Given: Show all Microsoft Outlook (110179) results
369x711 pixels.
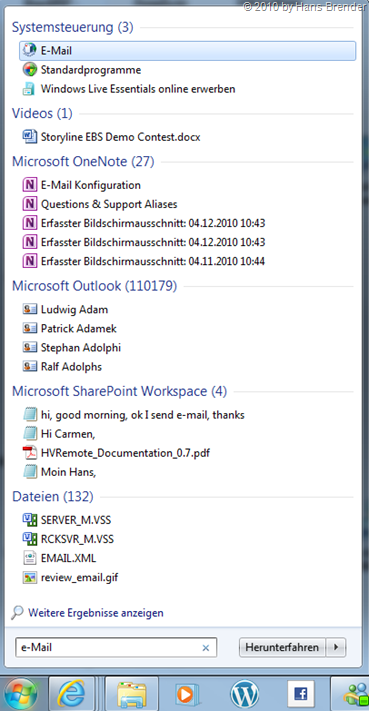Looking at the screenshot, I should [94, 286].
